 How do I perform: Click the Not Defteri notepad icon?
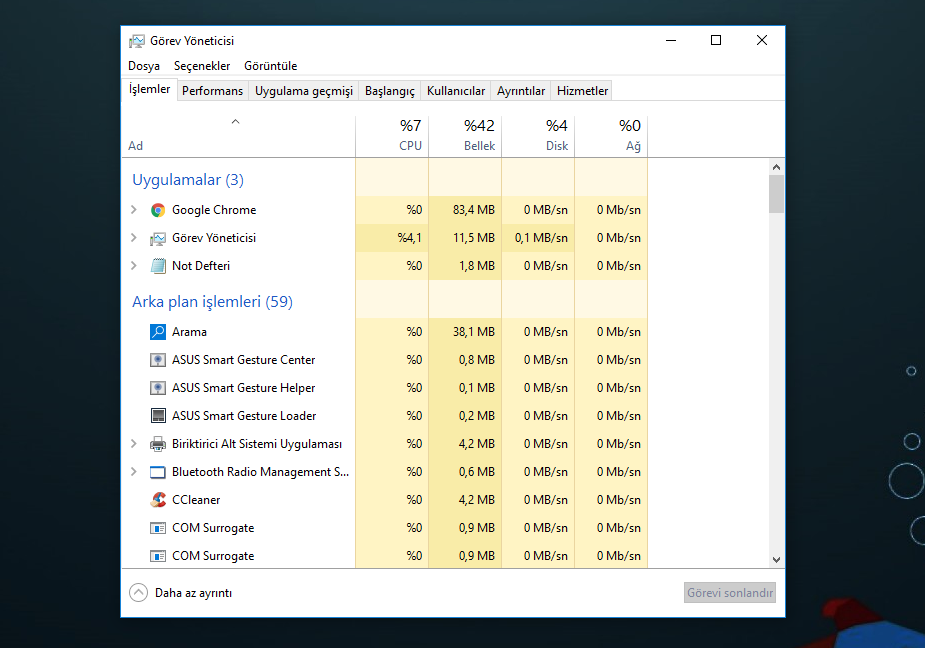[158, 266]
